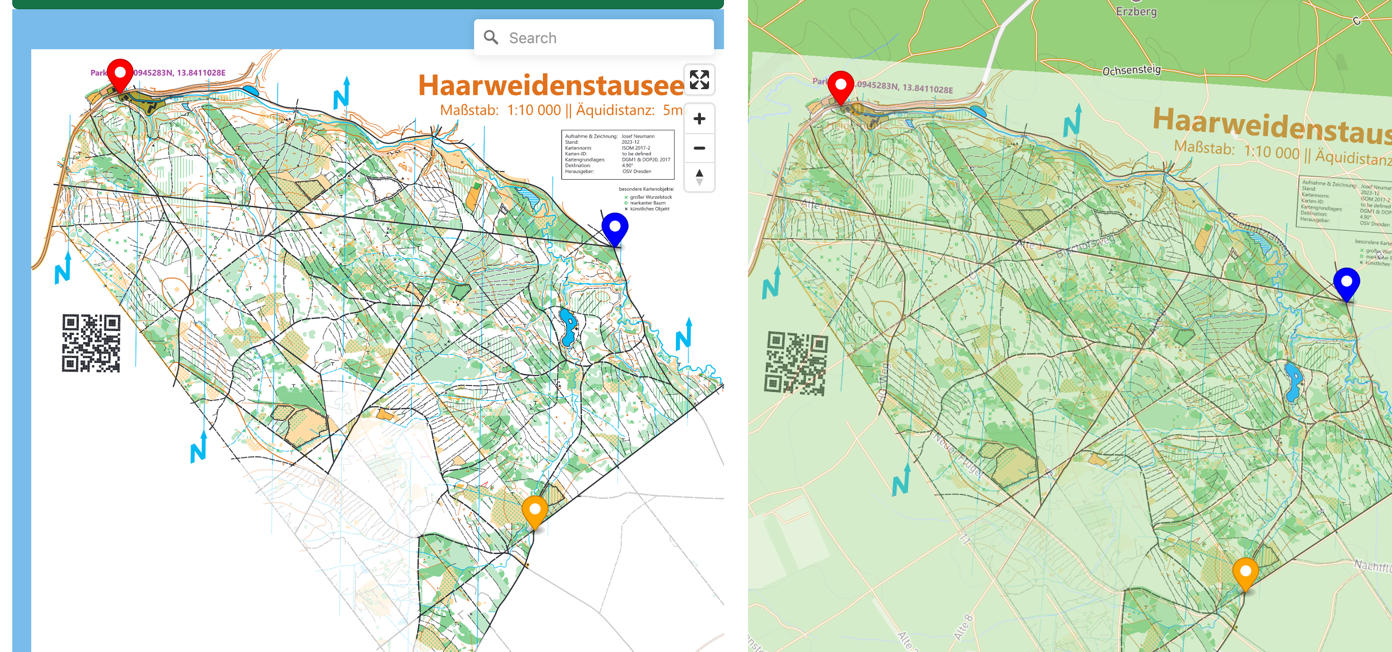
Task: Zoom in using the plus button
Action: [699, 119]
